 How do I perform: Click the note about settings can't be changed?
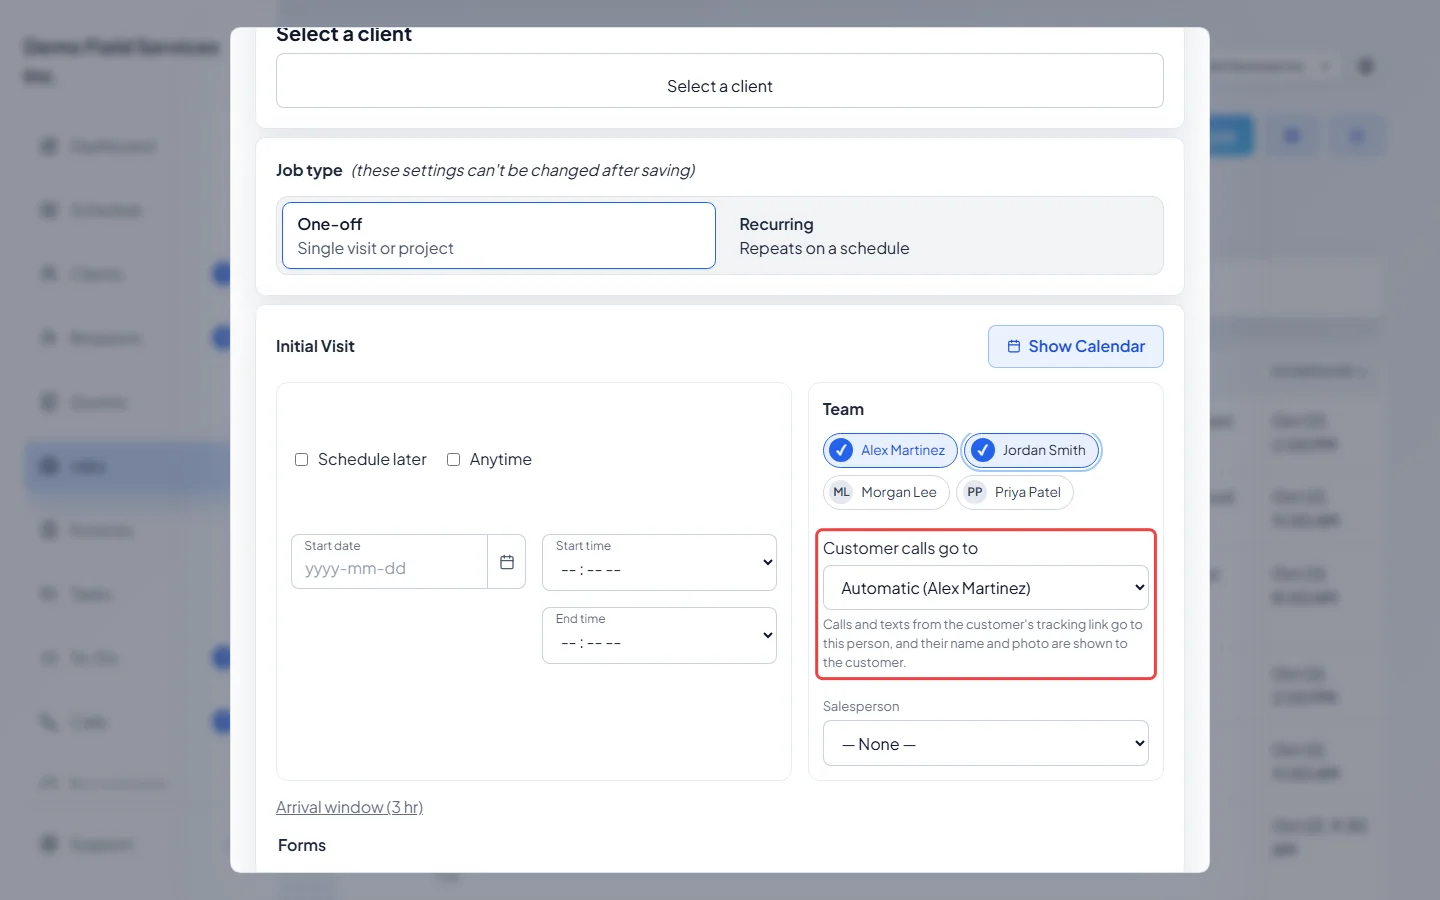pyautogui.click(x=523, y=170)
